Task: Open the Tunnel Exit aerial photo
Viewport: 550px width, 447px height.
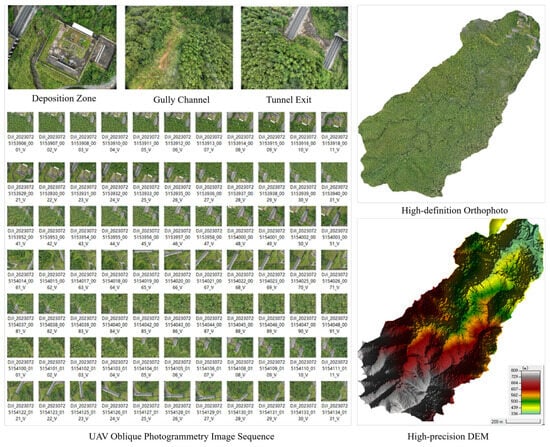Action: 294,48
